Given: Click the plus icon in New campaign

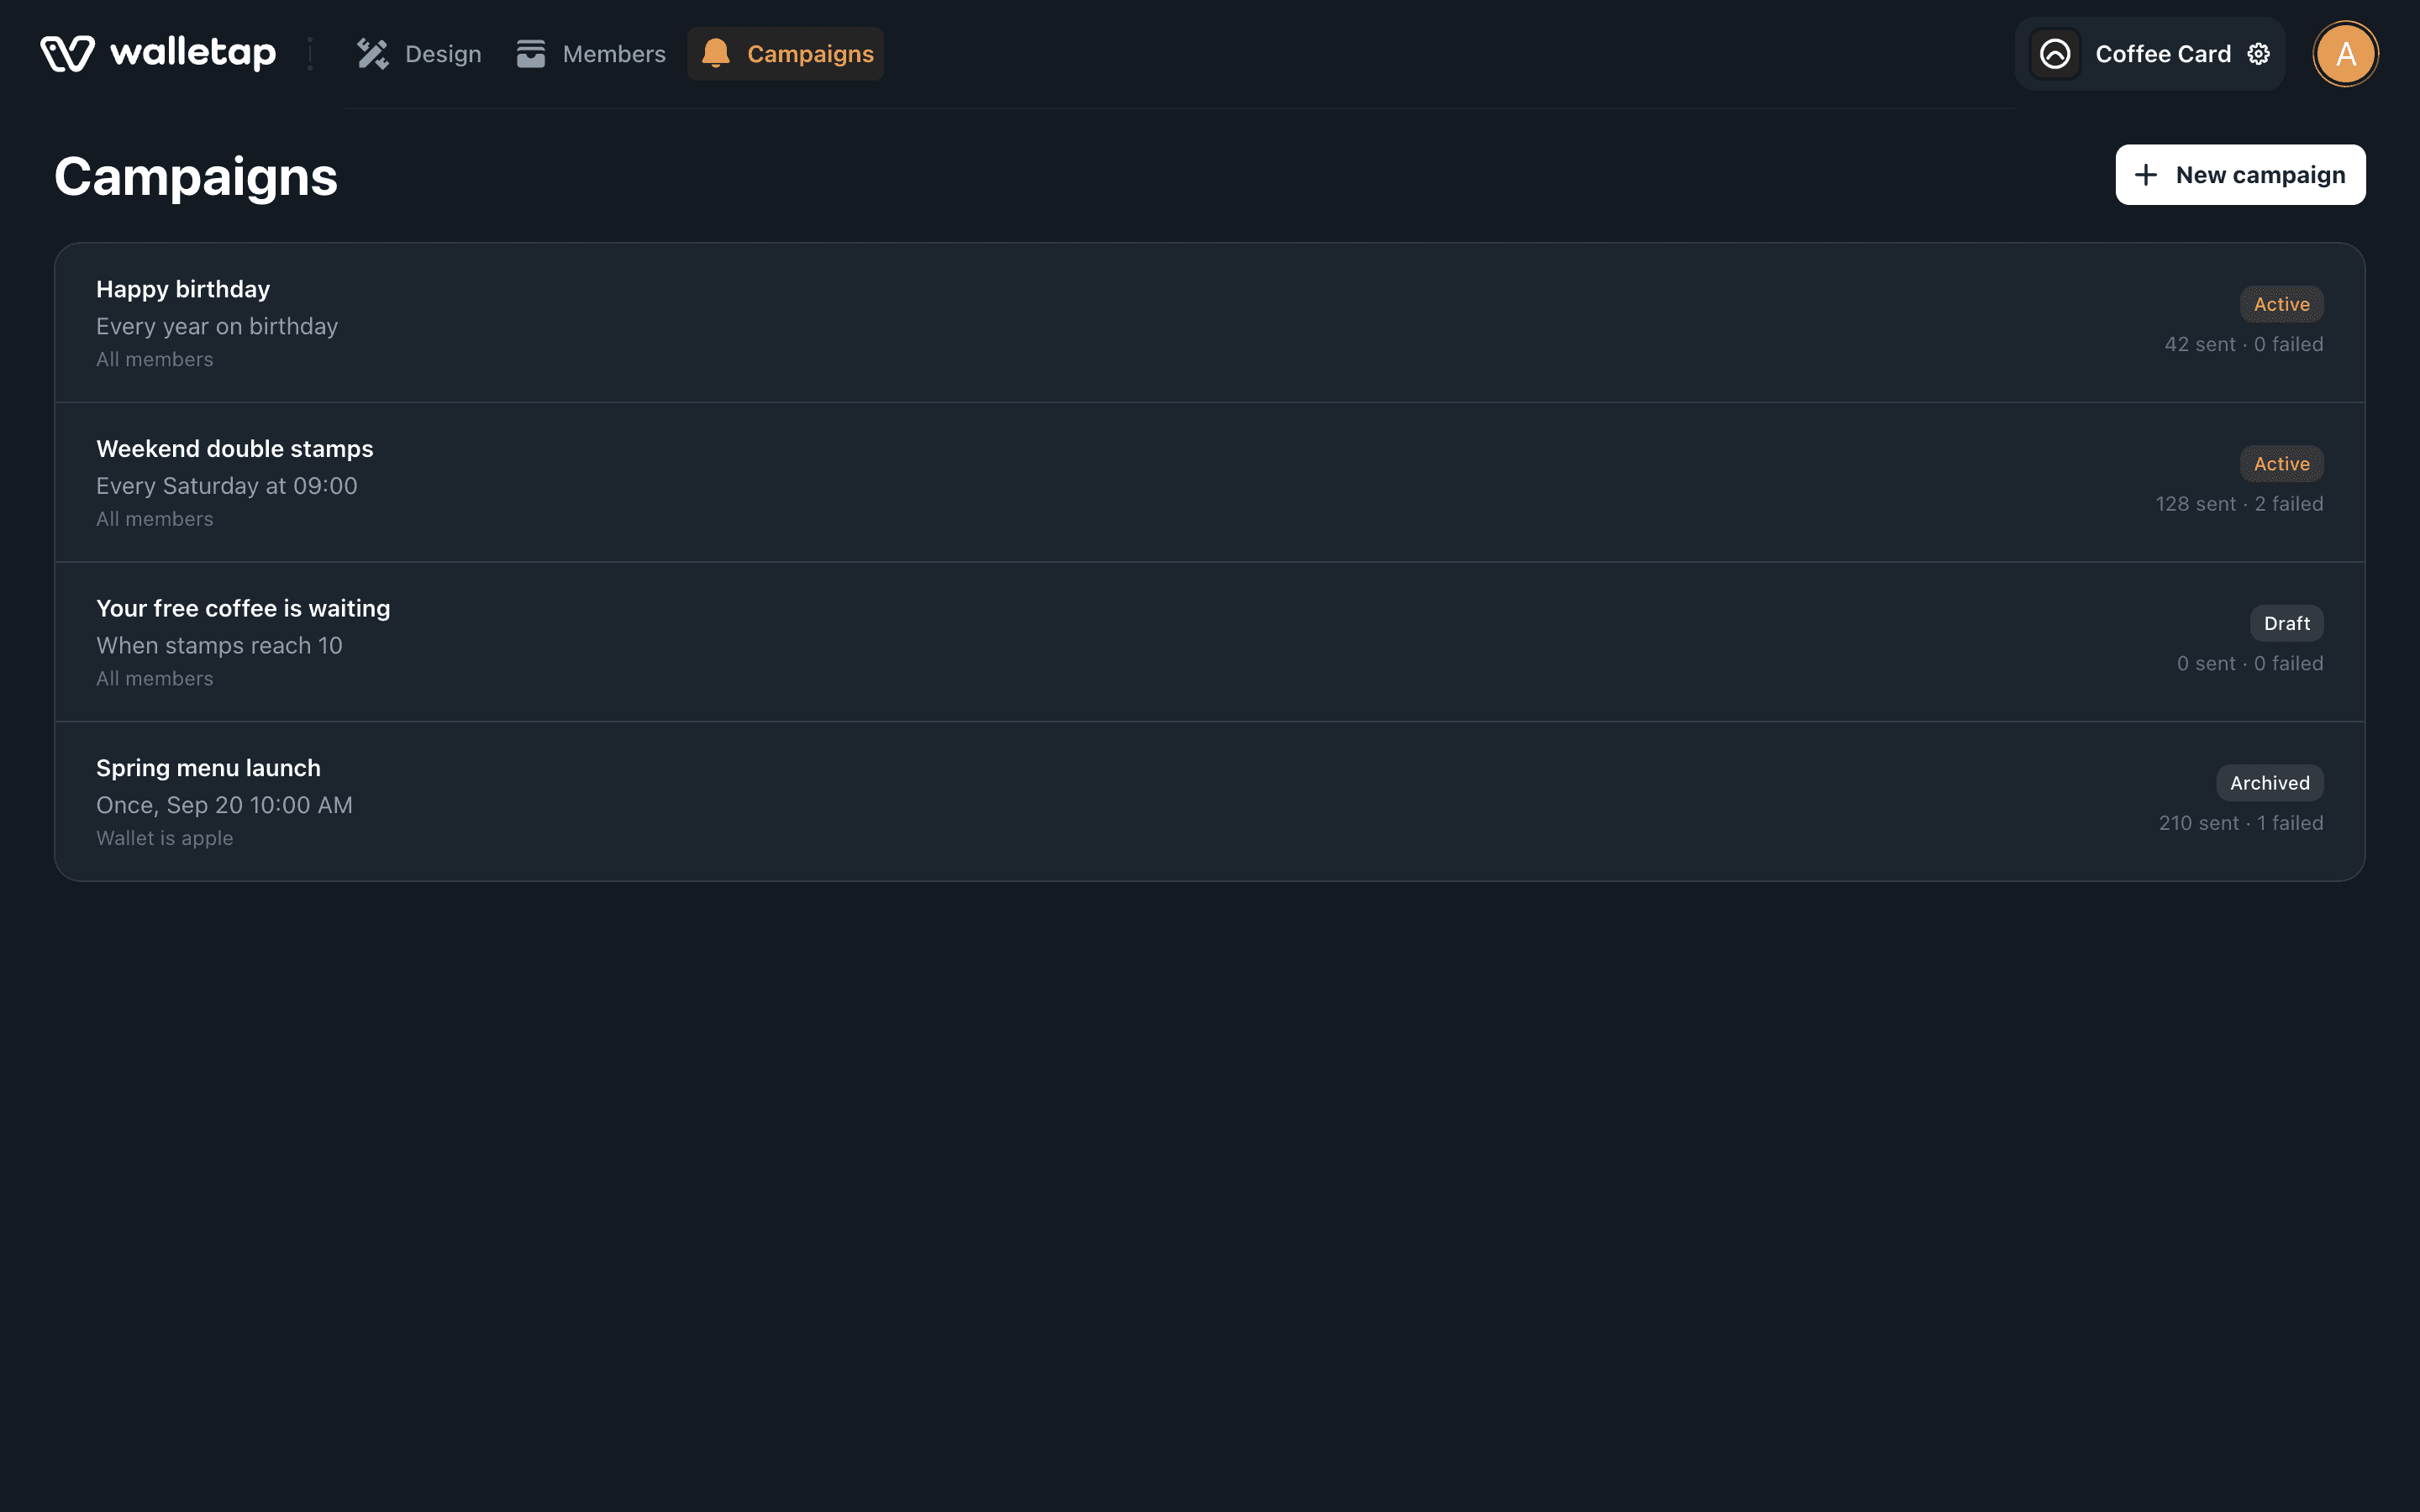Looking at the screenshot, I should [x=2146, y=175].
